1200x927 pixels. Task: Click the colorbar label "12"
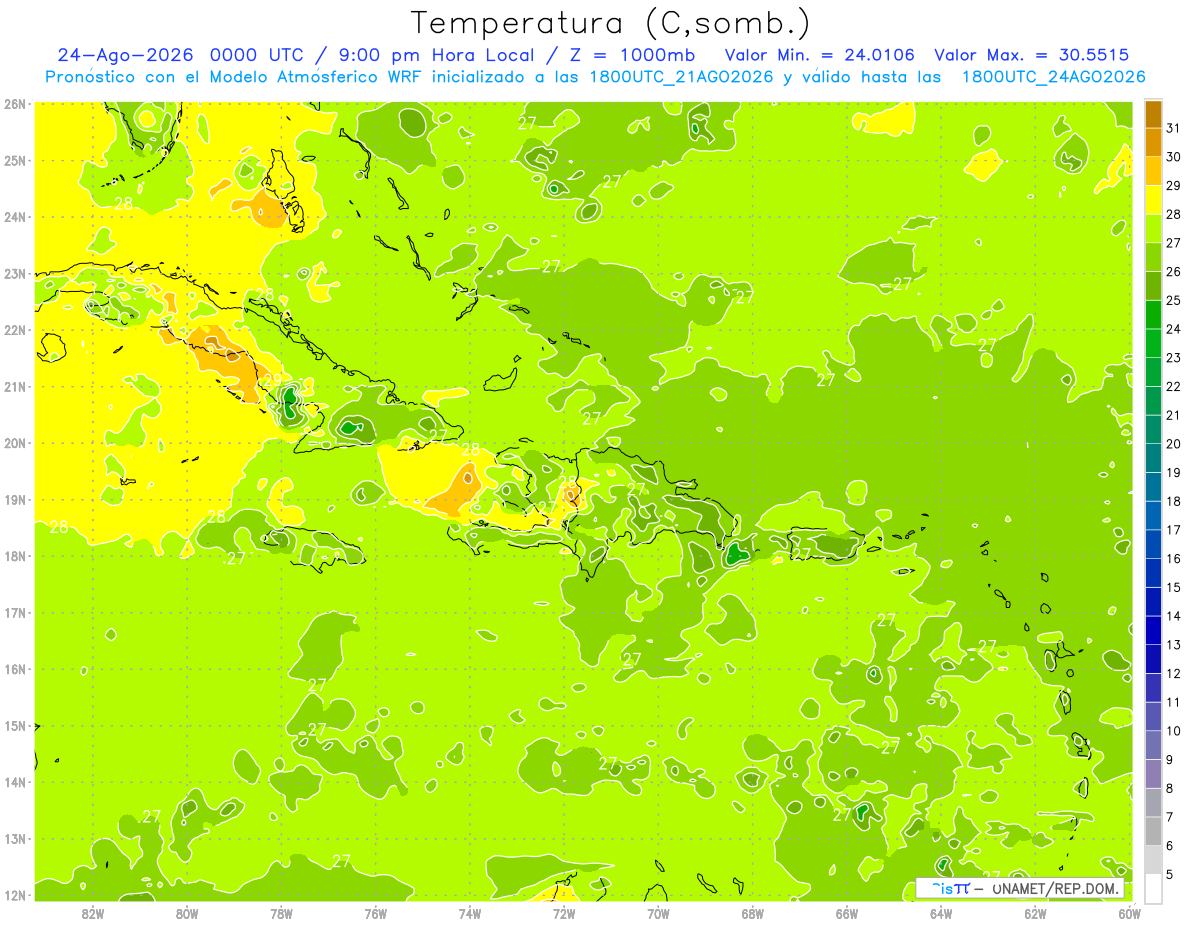pyautogui.click(x=1174, y=673)
